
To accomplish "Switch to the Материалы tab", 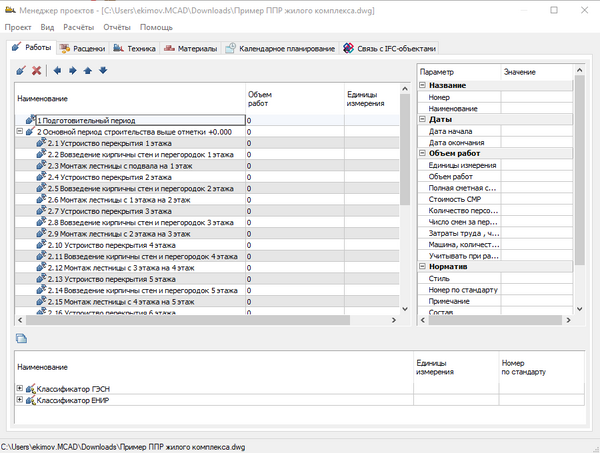I will point(191,49).
